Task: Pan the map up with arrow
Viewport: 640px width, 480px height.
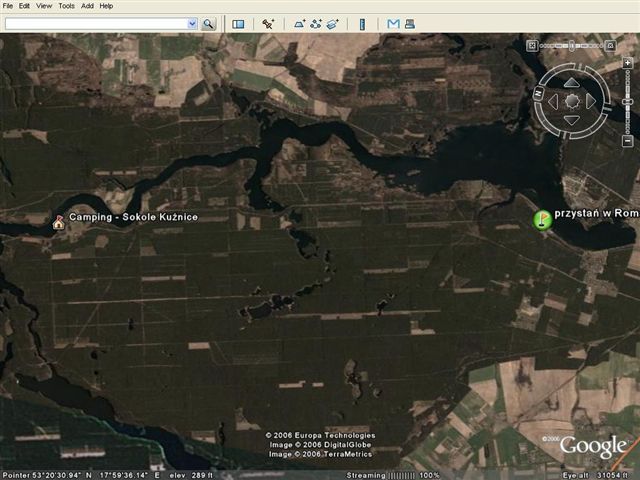Action: tap(571, 83)
